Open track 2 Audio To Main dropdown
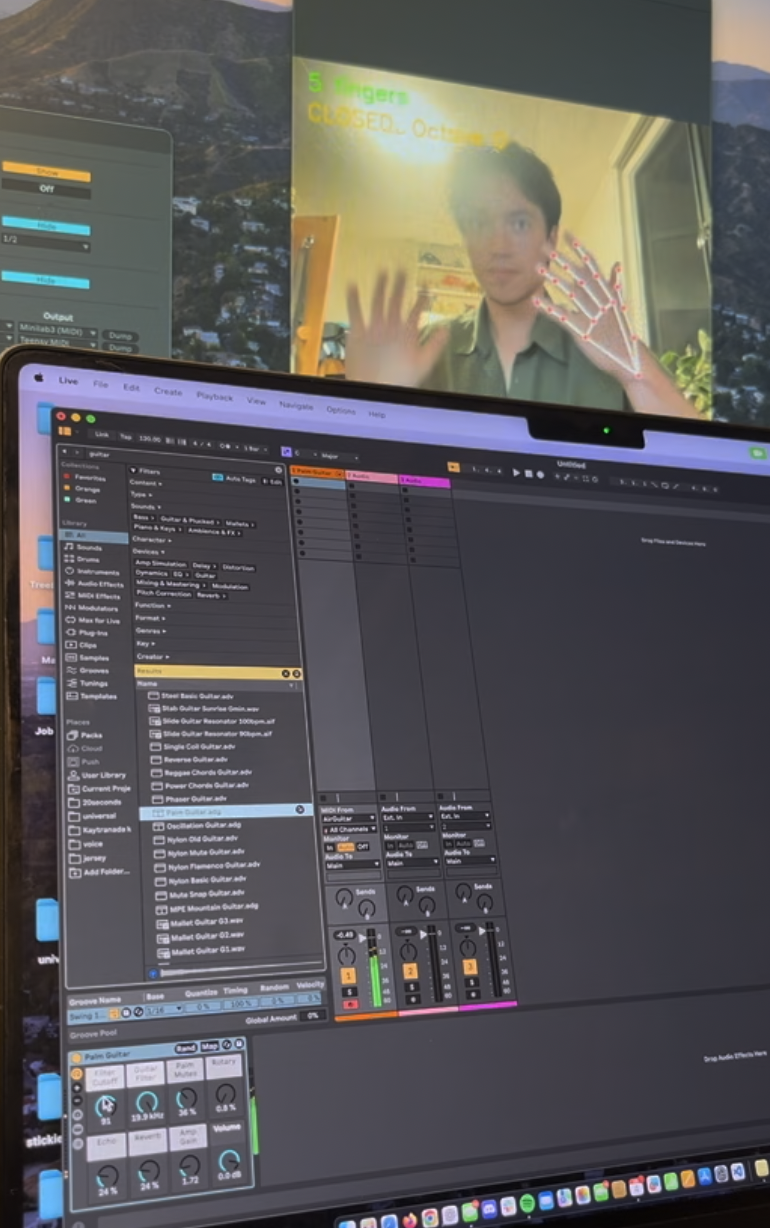 click(x=410, y=862)
